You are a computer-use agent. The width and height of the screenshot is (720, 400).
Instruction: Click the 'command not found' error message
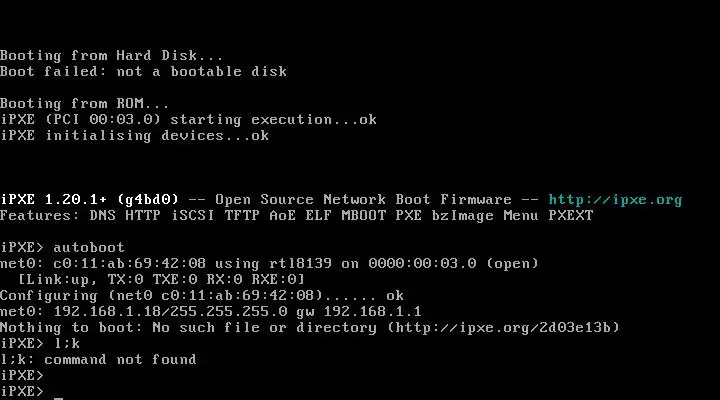point(120,360)
